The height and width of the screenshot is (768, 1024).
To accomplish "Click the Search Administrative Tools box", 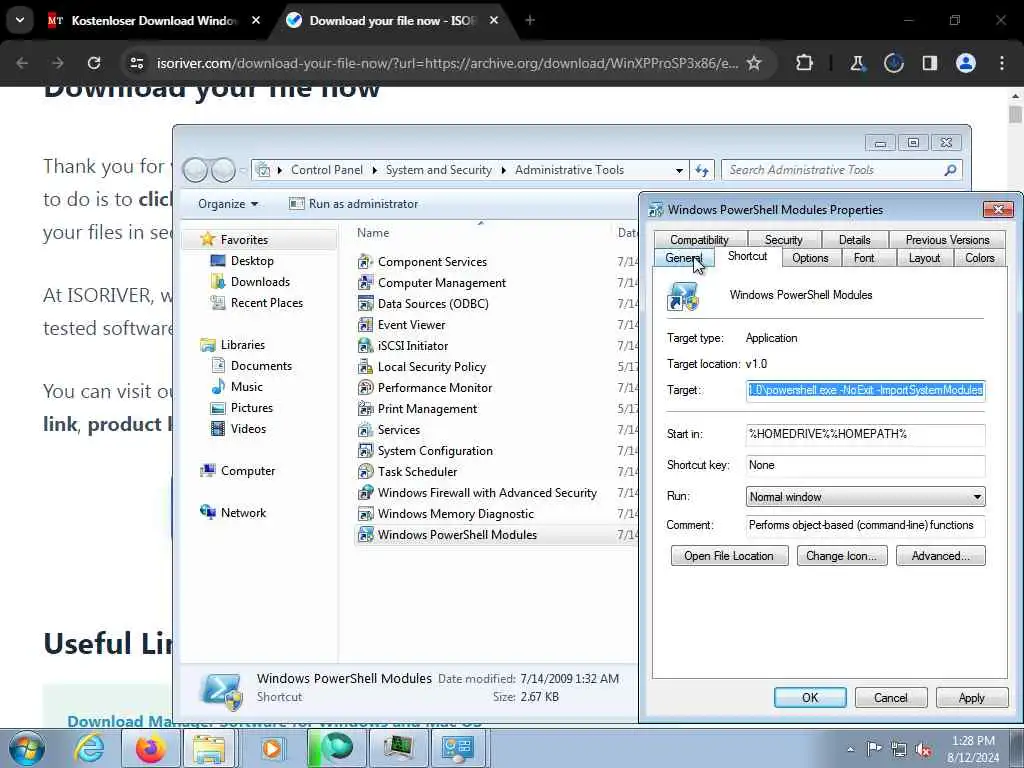I will [x=841, y=170].
